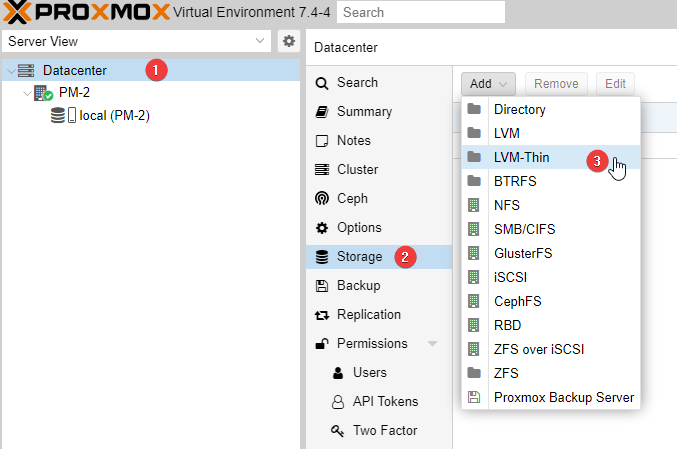Viewport: 677px width, 449px height.
Task: Click the API Tokens user icon
Action: coord(338,402)
